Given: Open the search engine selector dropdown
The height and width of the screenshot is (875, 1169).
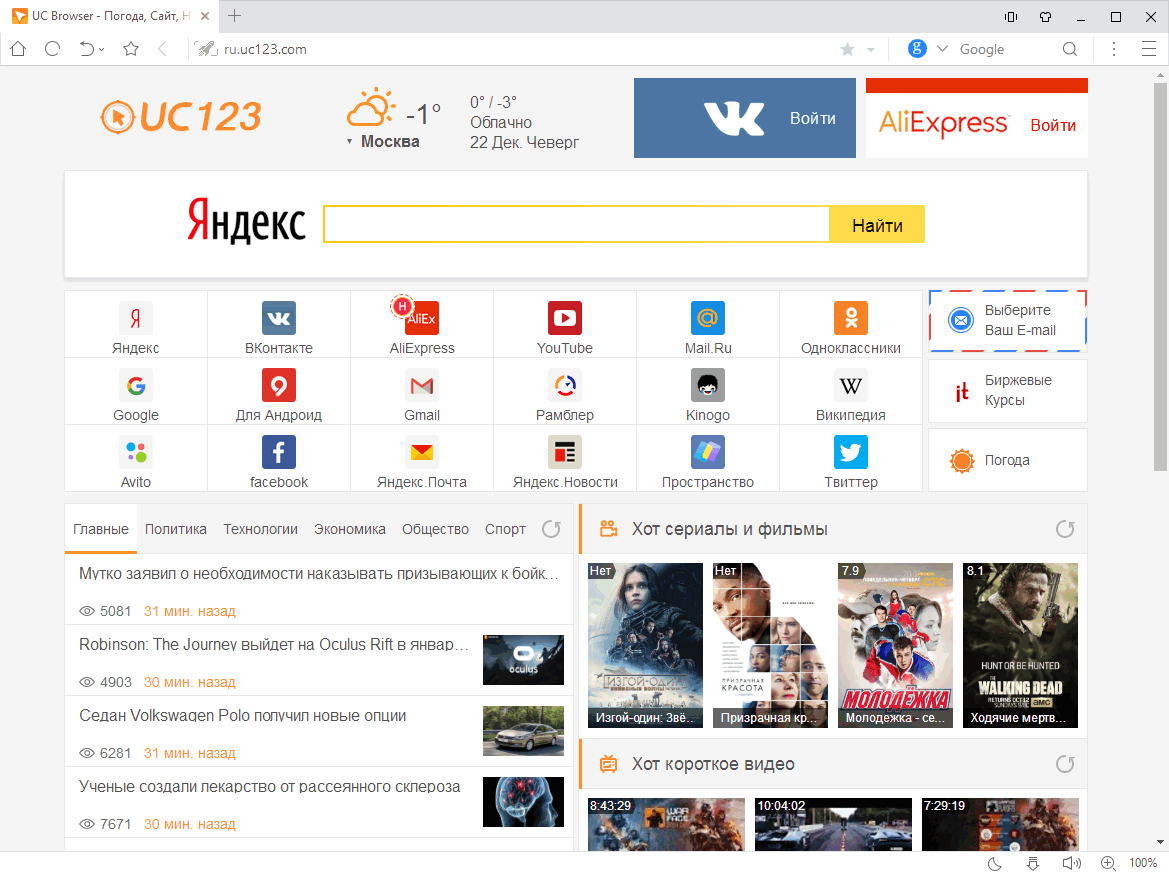Looking at the screenshot, I should click(942, 49).
